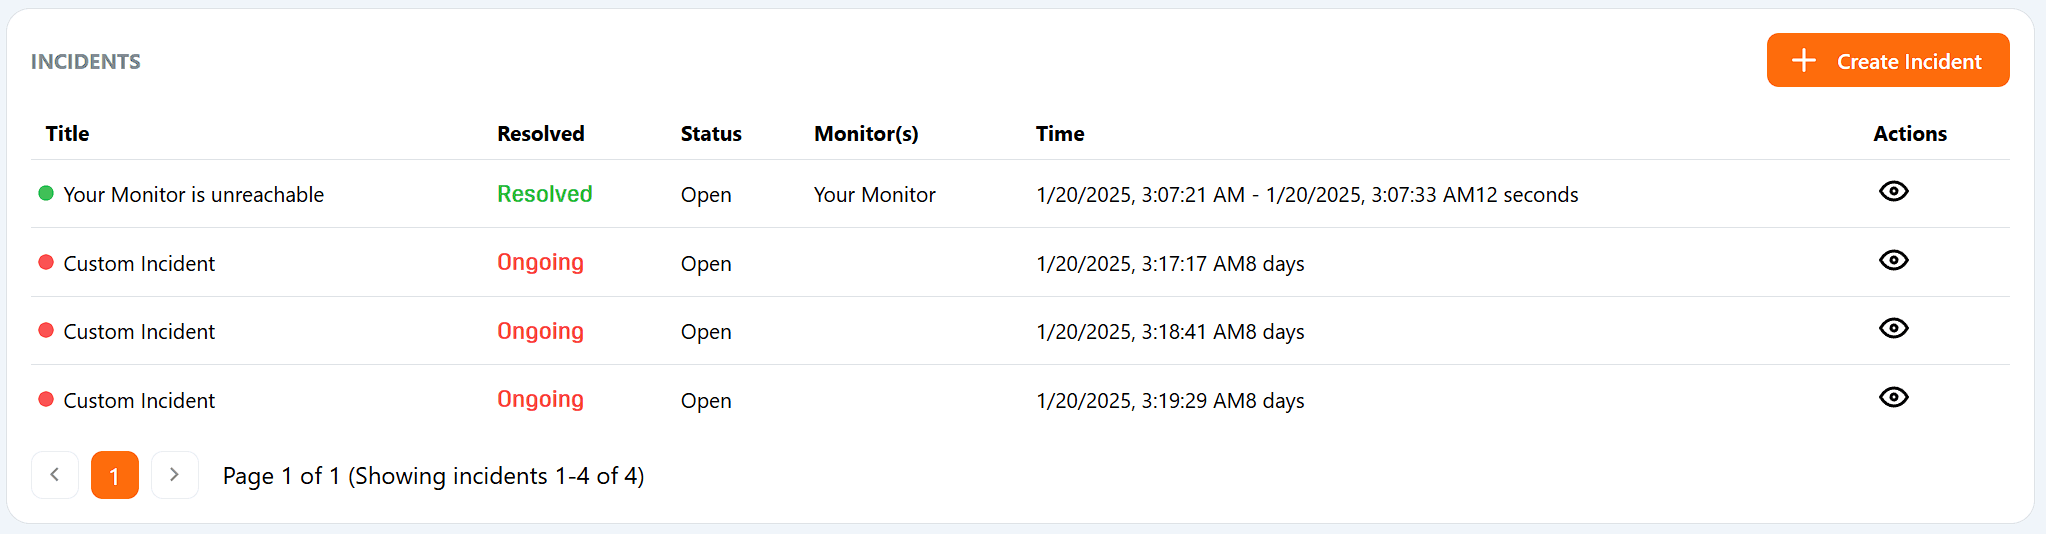Click the Time column header
This screenshot has width=2046, height=534.
1060,134
